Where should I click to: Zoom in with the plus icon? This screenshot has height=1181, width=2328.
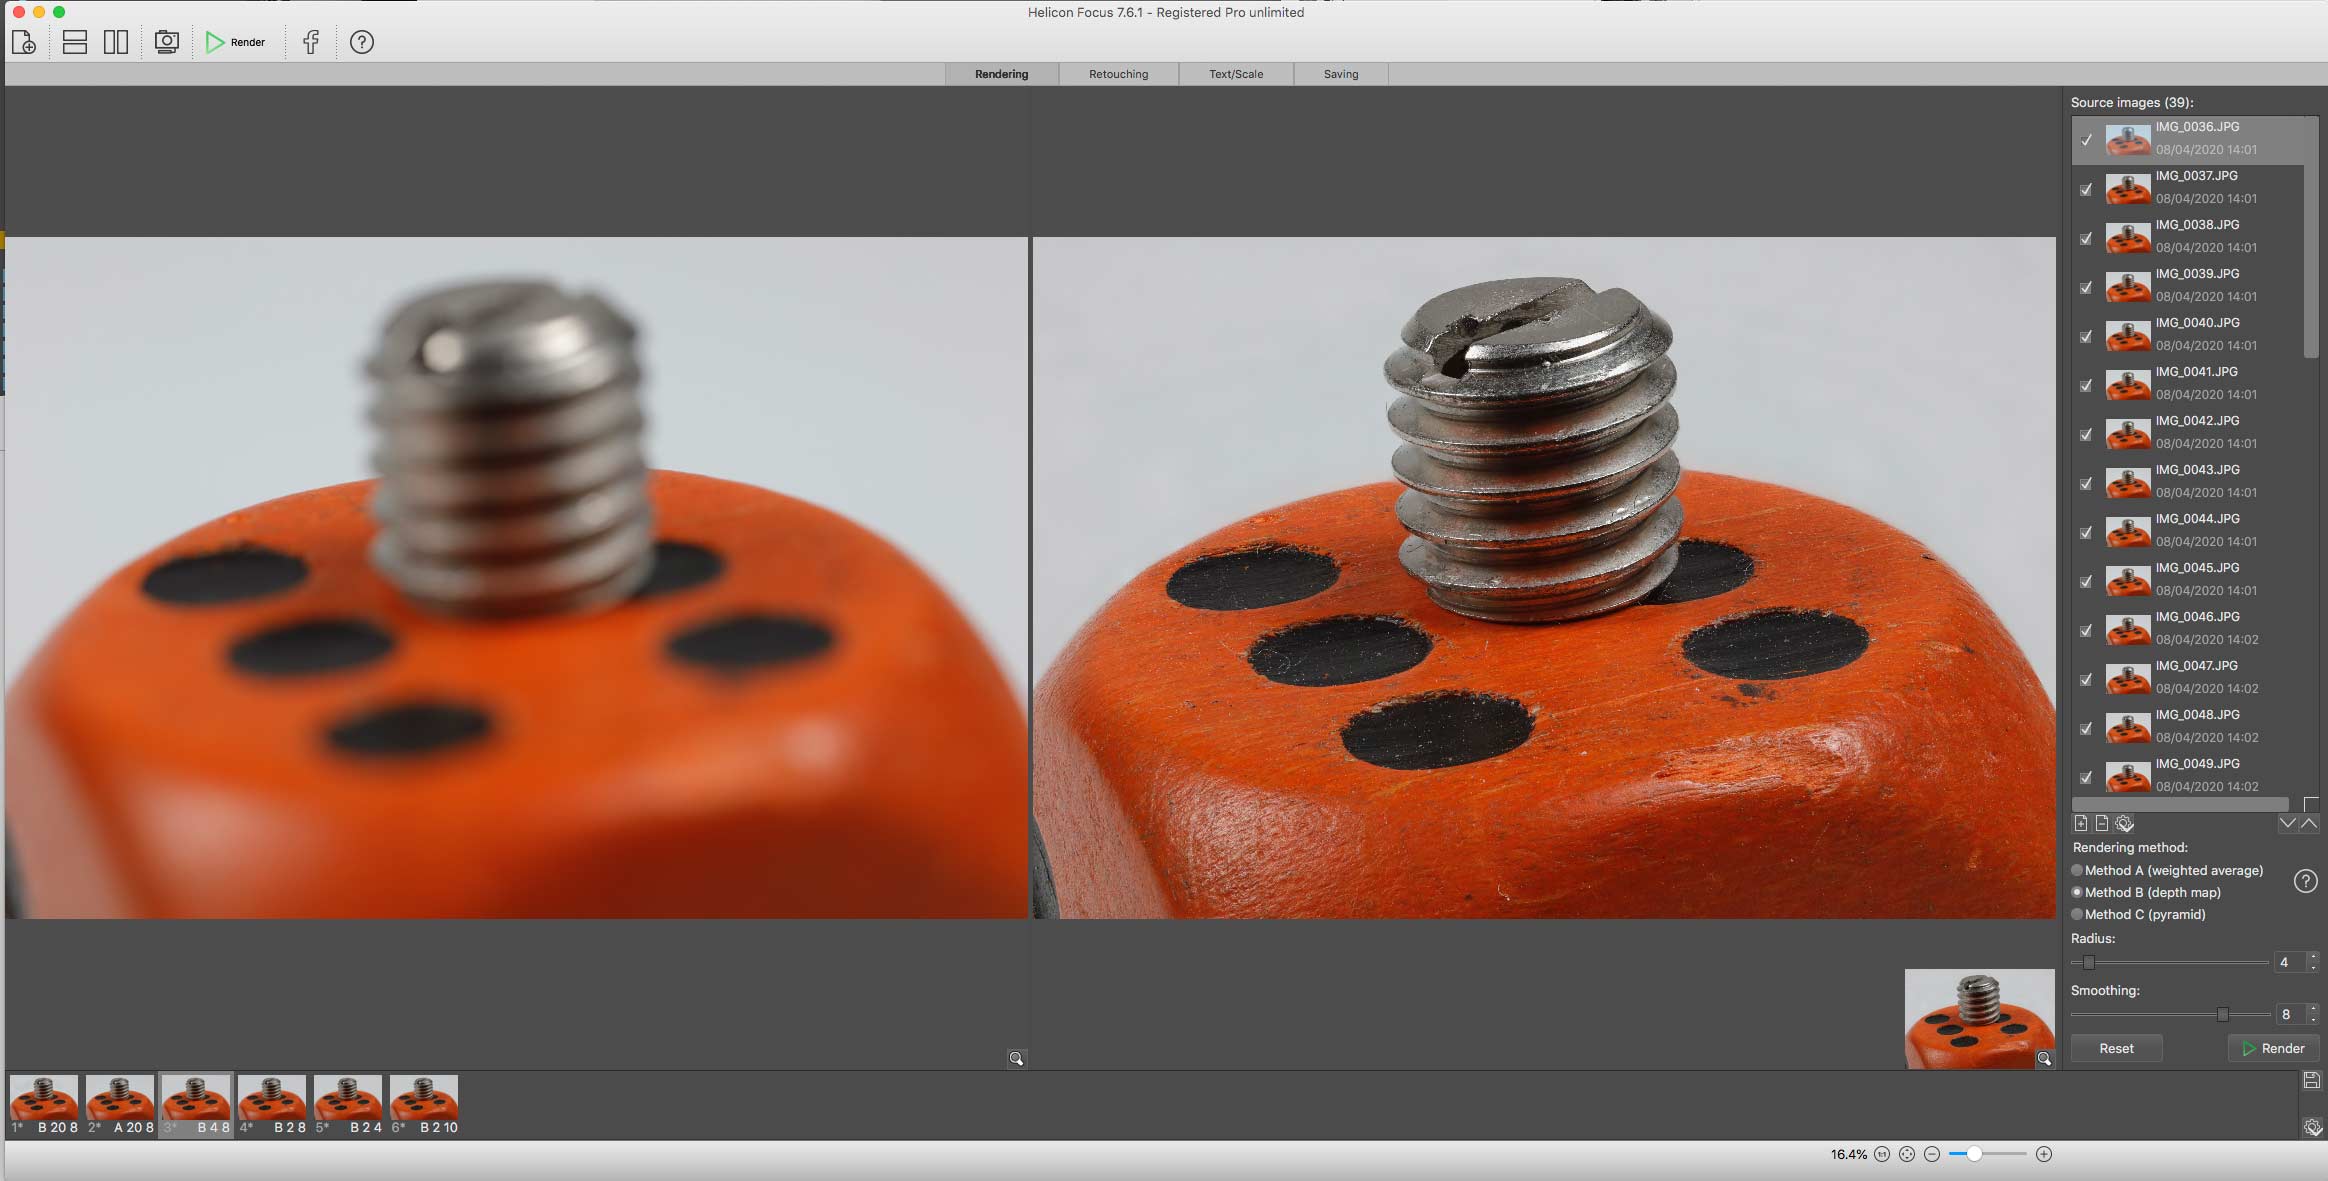[x=2044, y=1154]
